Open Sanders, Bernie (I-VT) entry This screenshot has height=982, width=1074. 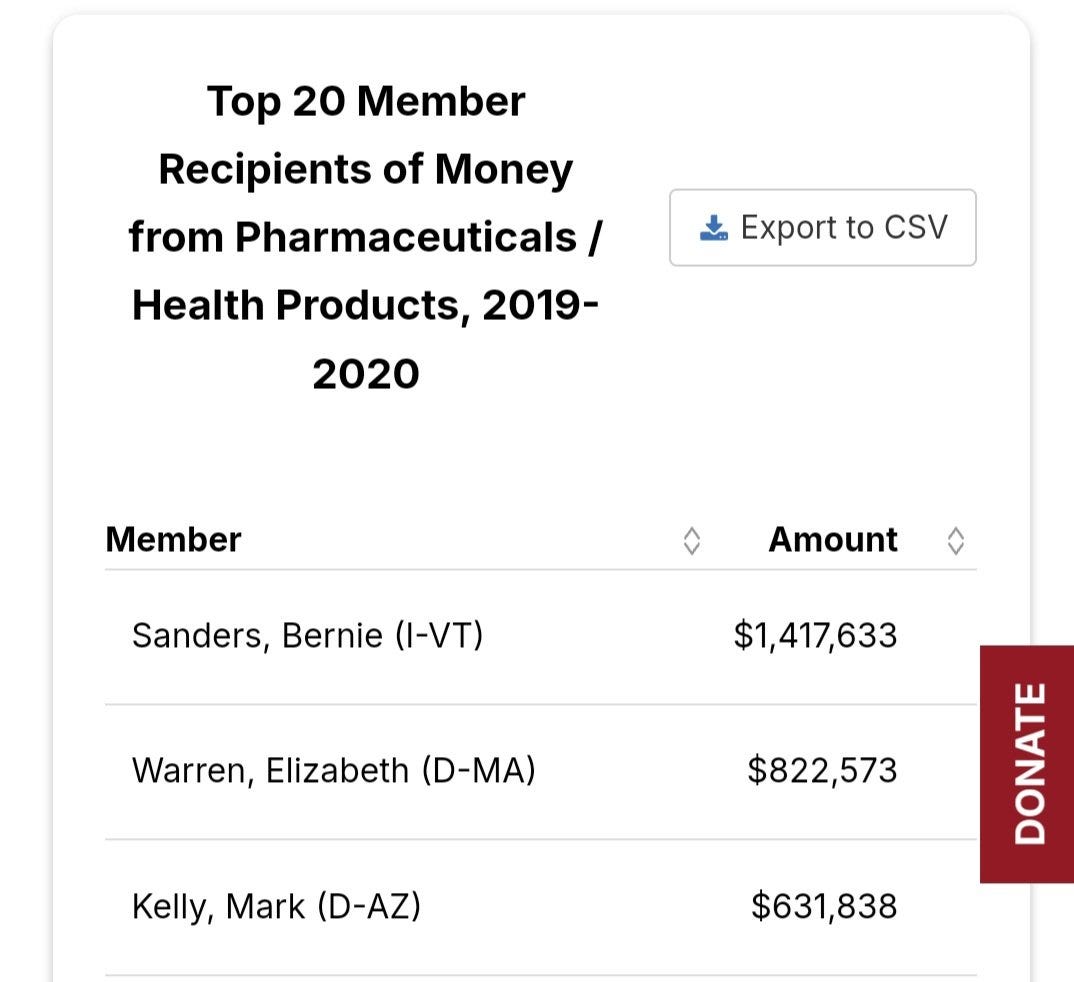click(x=308, y=635)
